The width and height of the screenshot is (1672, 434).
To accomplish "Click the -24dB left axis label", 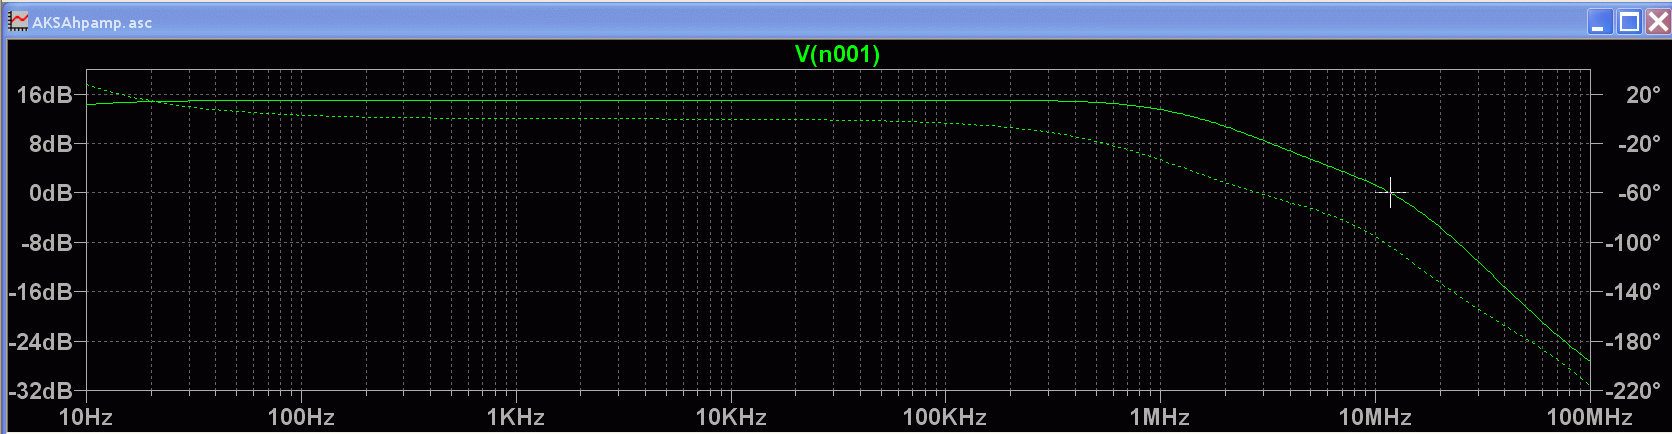I will pyautogui.click(x=41, y=342).
